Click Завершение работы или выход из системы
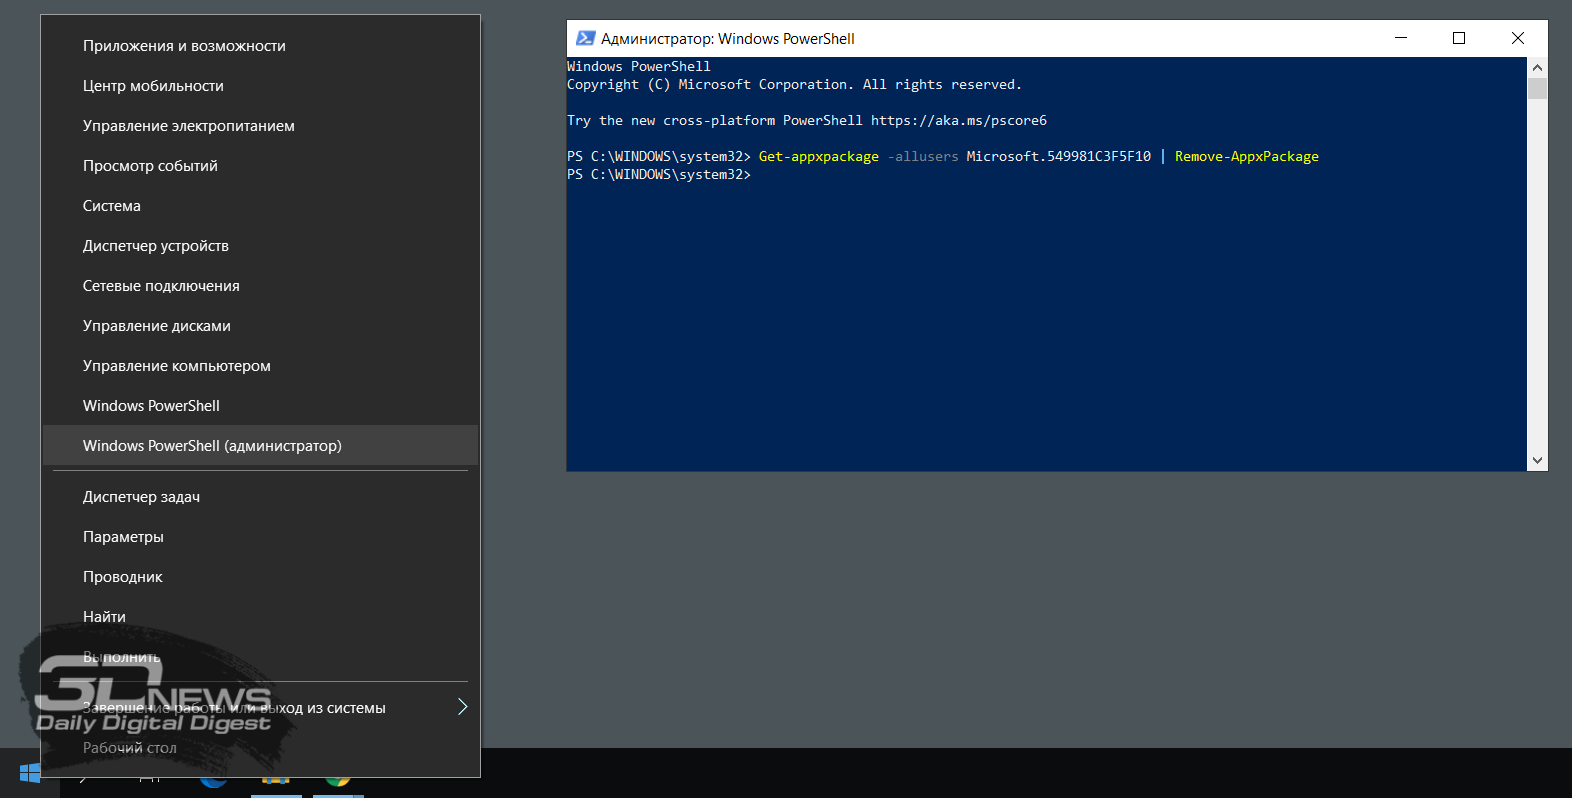This screenshot has height=798, width=1572. (x=260, y=708)
